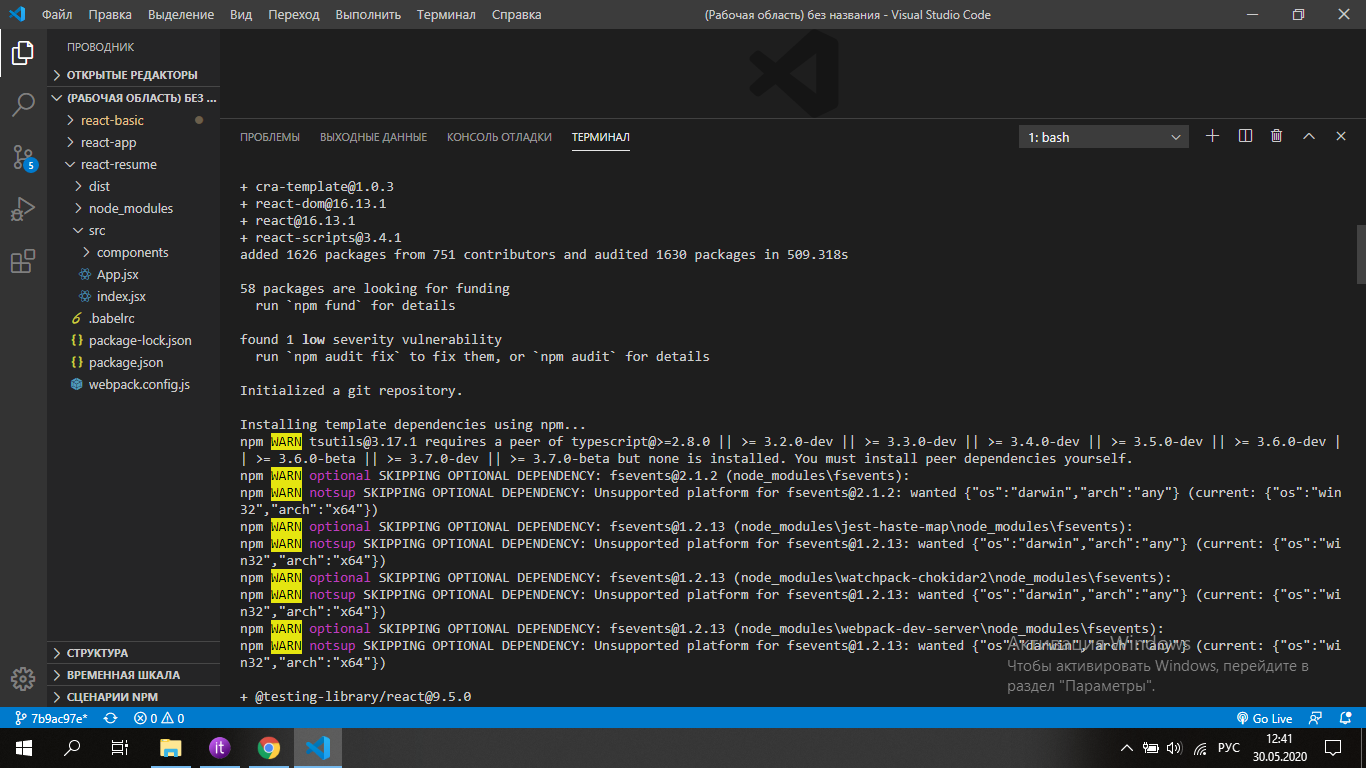This screenshot has width=1366, height=768.
Task: Open the Правка menu
Action: point(109,14)
